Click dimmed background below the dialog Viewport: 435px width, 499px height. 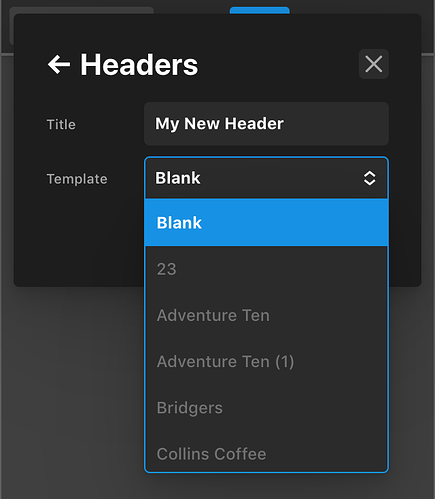tap(73, 383)
